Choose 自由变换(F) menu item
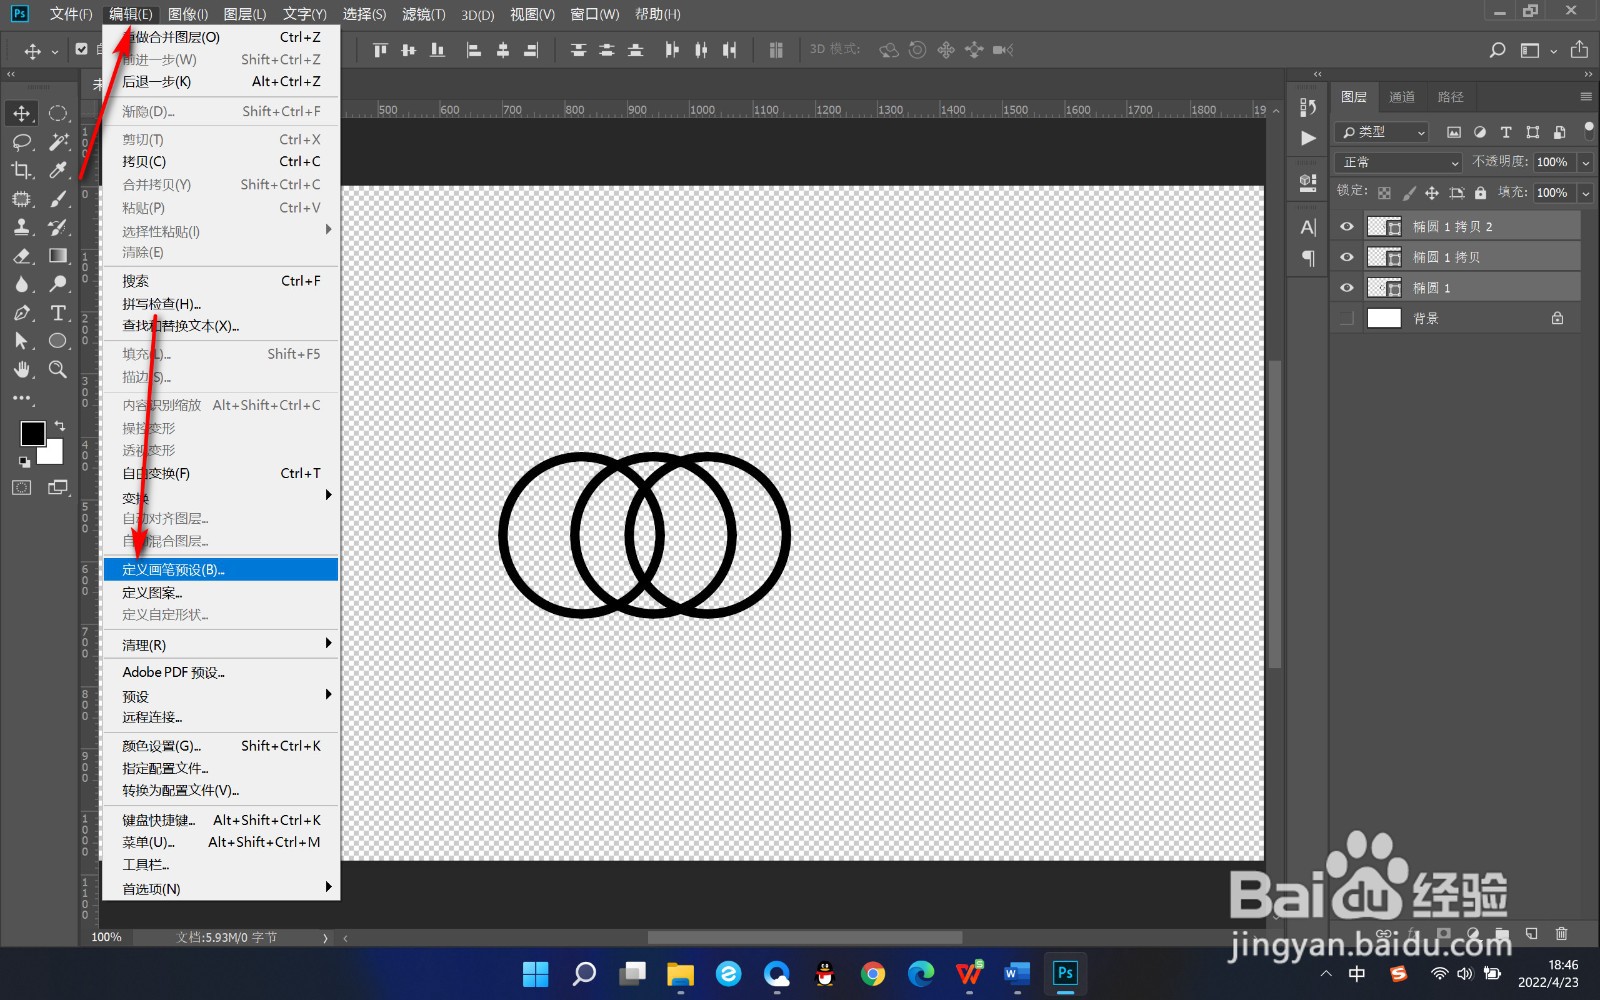Screen dimensions: 1600x1000 [x=221, y=473]
